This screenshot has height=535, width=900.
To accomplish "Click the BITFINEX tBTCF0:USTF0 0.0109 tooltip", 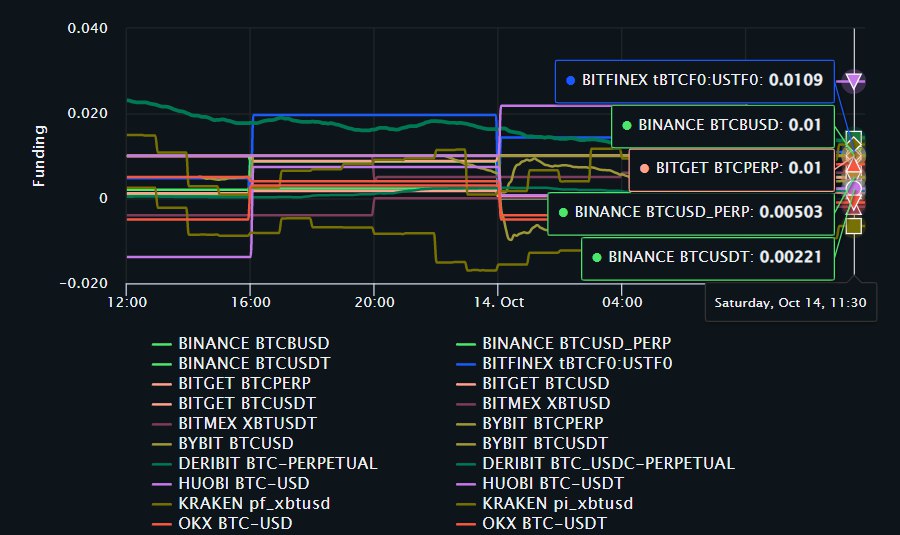I will pos(695,81).
